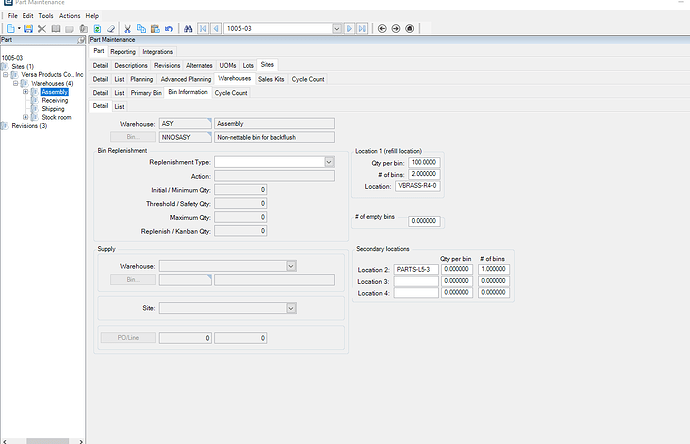Switch to the Primary Bin tab
Viewport: 690px width, 444px height.
click(x=146, y=92)
